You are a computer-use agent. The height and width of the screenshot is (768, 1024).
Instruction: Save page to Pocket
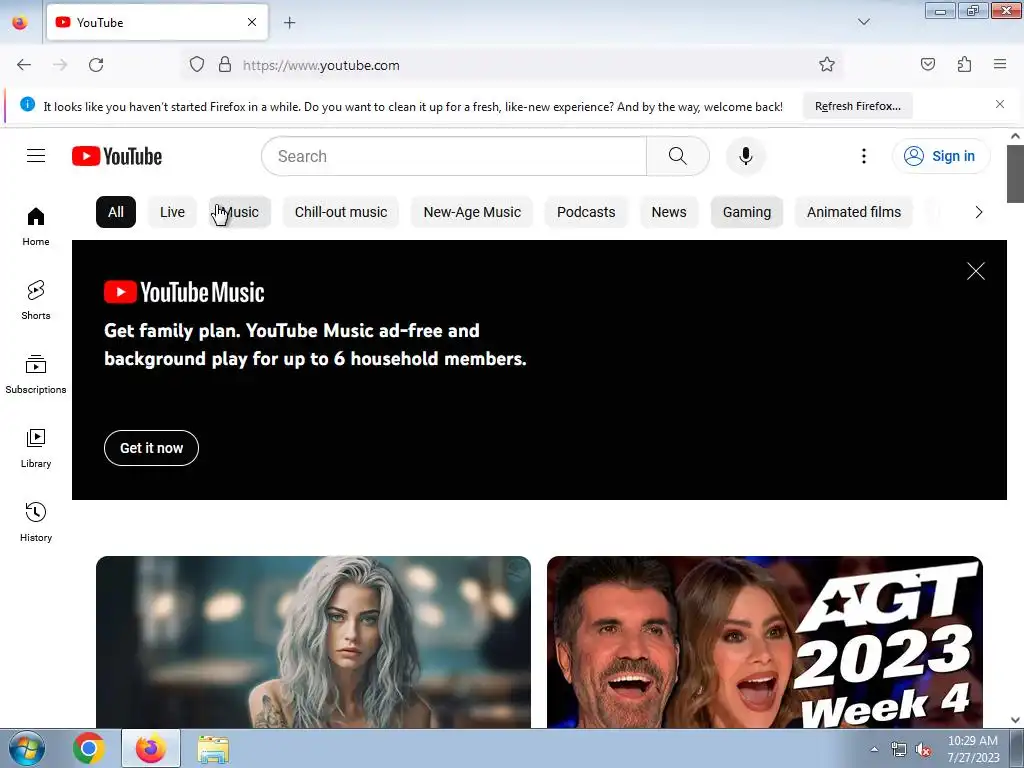928,64
